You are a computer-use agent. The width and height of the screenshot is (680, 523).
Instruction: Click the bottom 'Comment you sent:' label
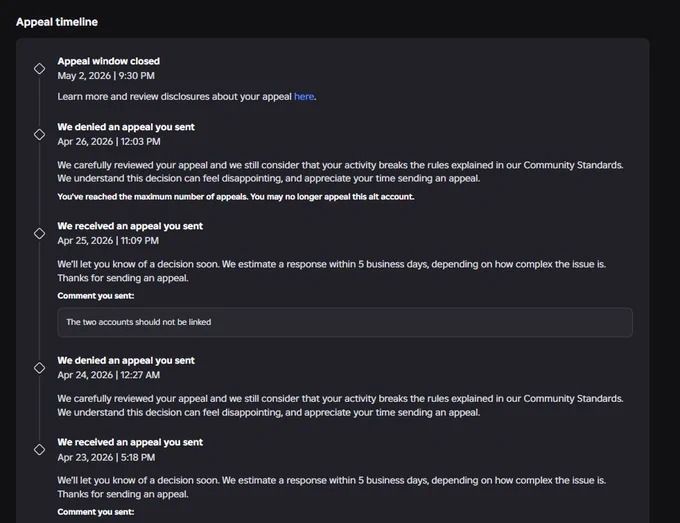point(96,512)
